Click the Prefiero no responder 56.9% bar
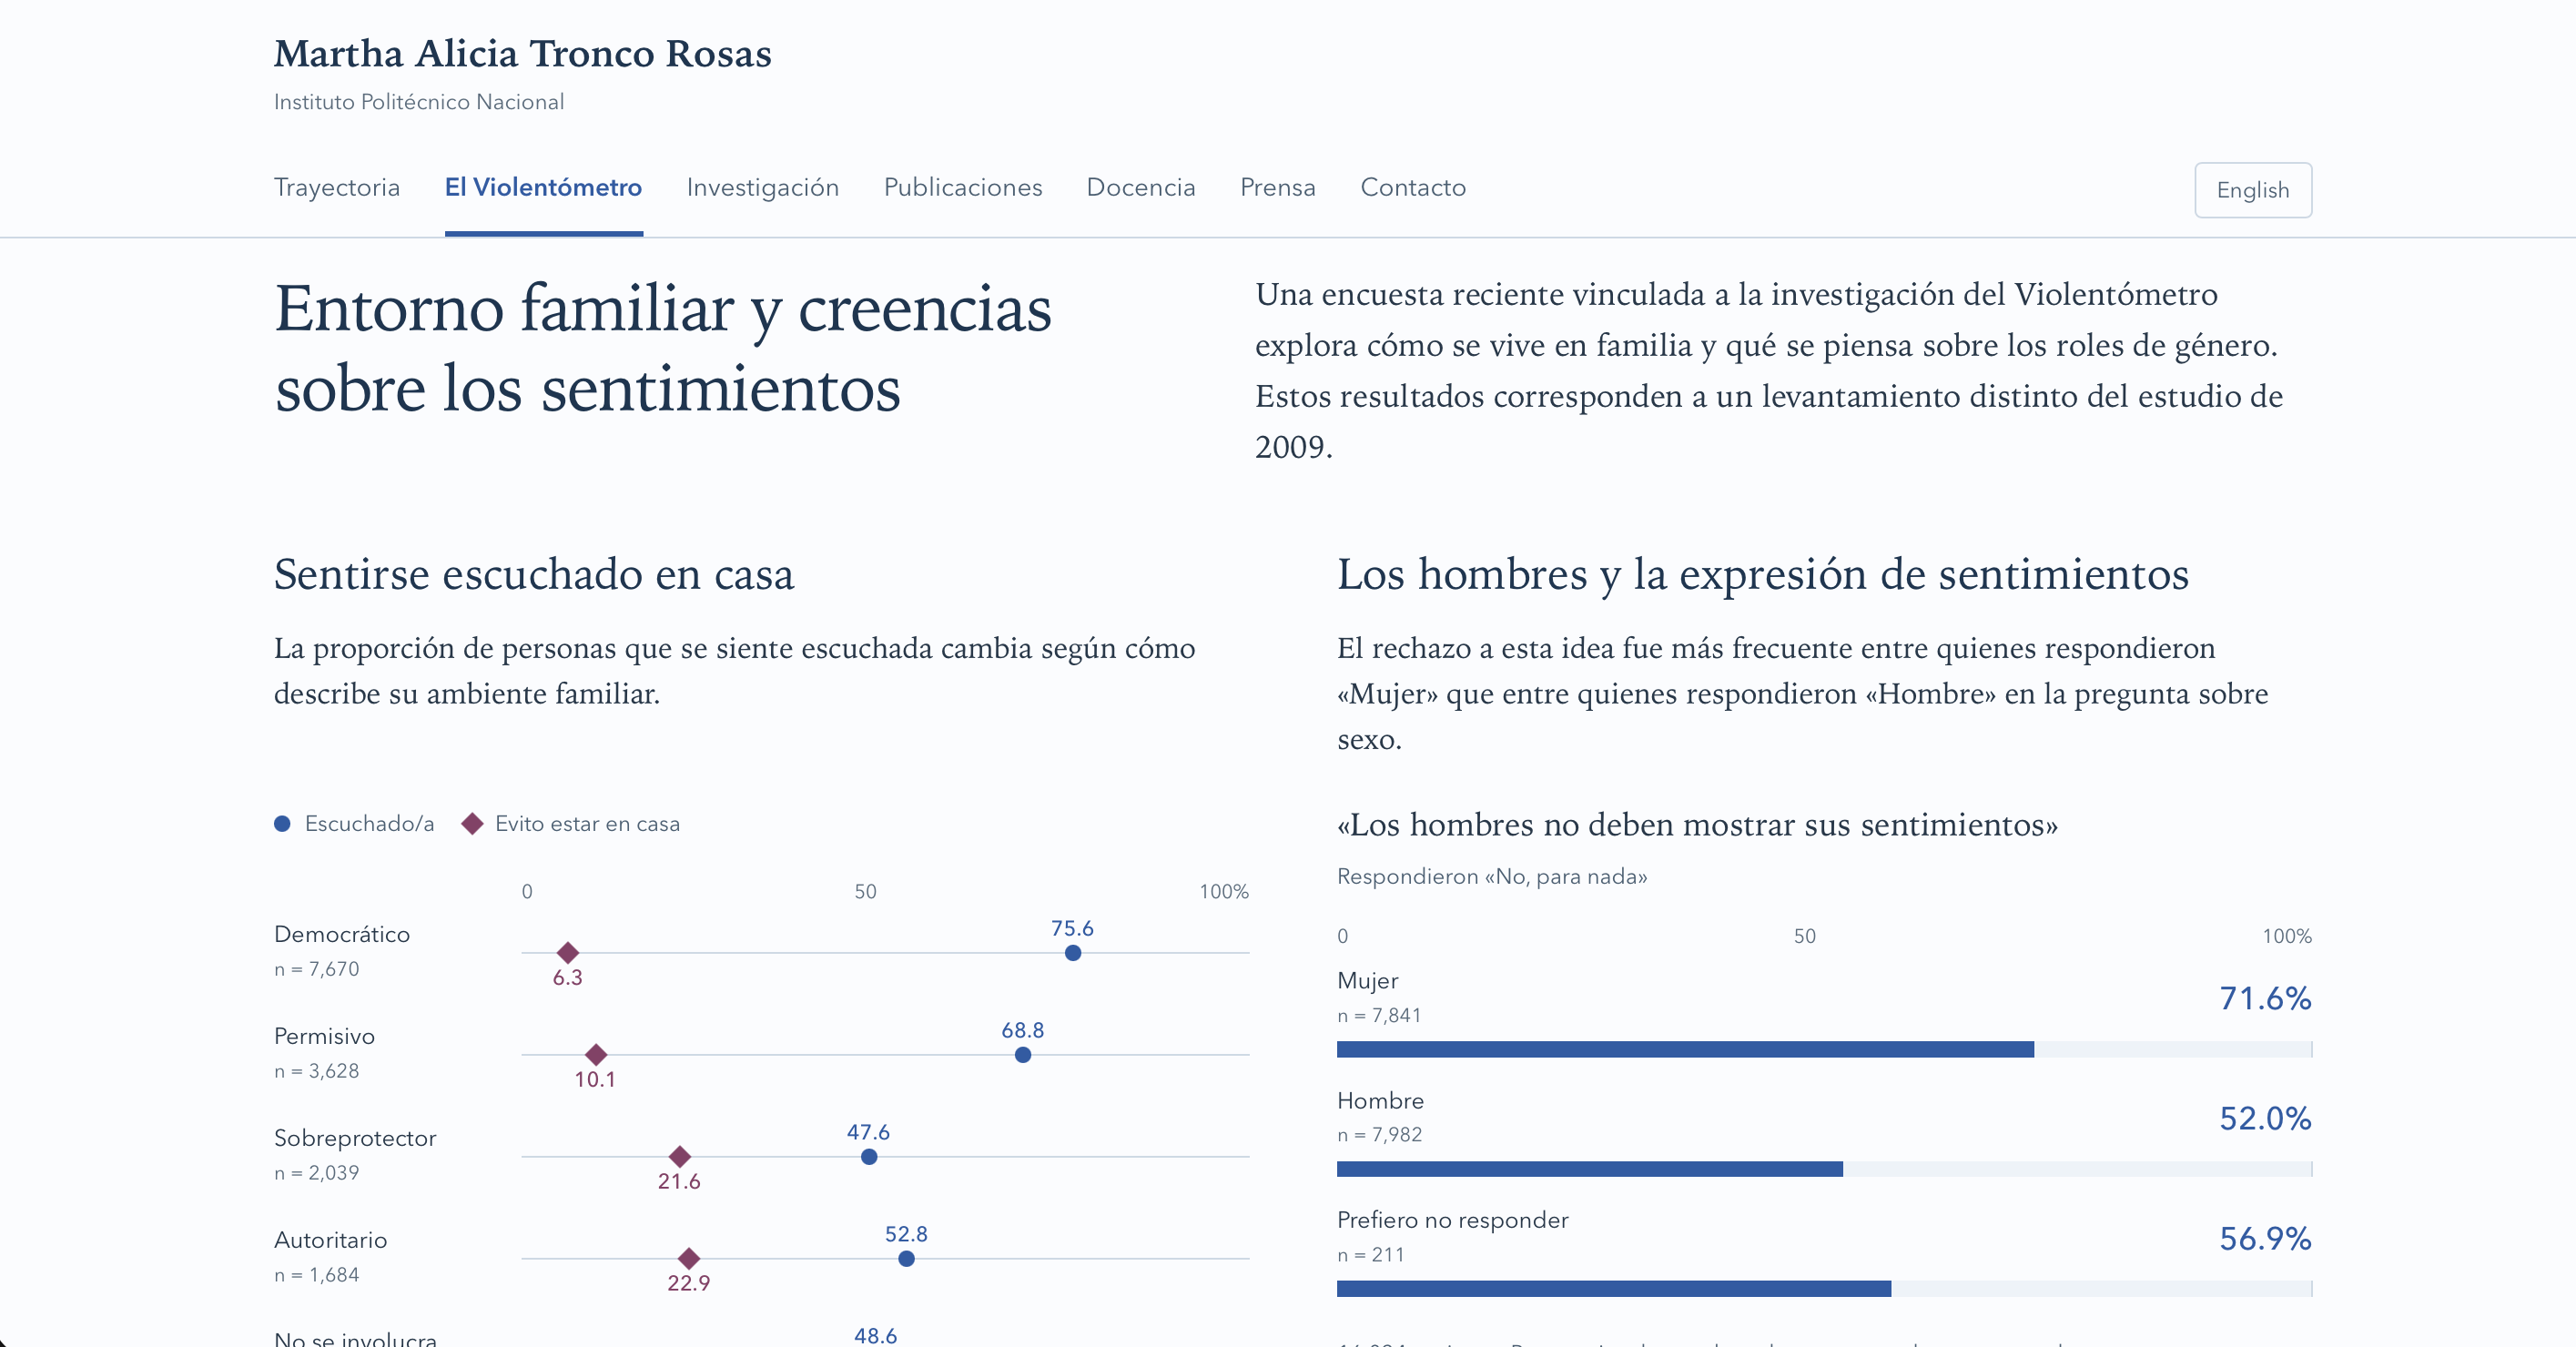Image resolution: width=2576 pixels, height=1347 pixels. tap(1824, 1289)
